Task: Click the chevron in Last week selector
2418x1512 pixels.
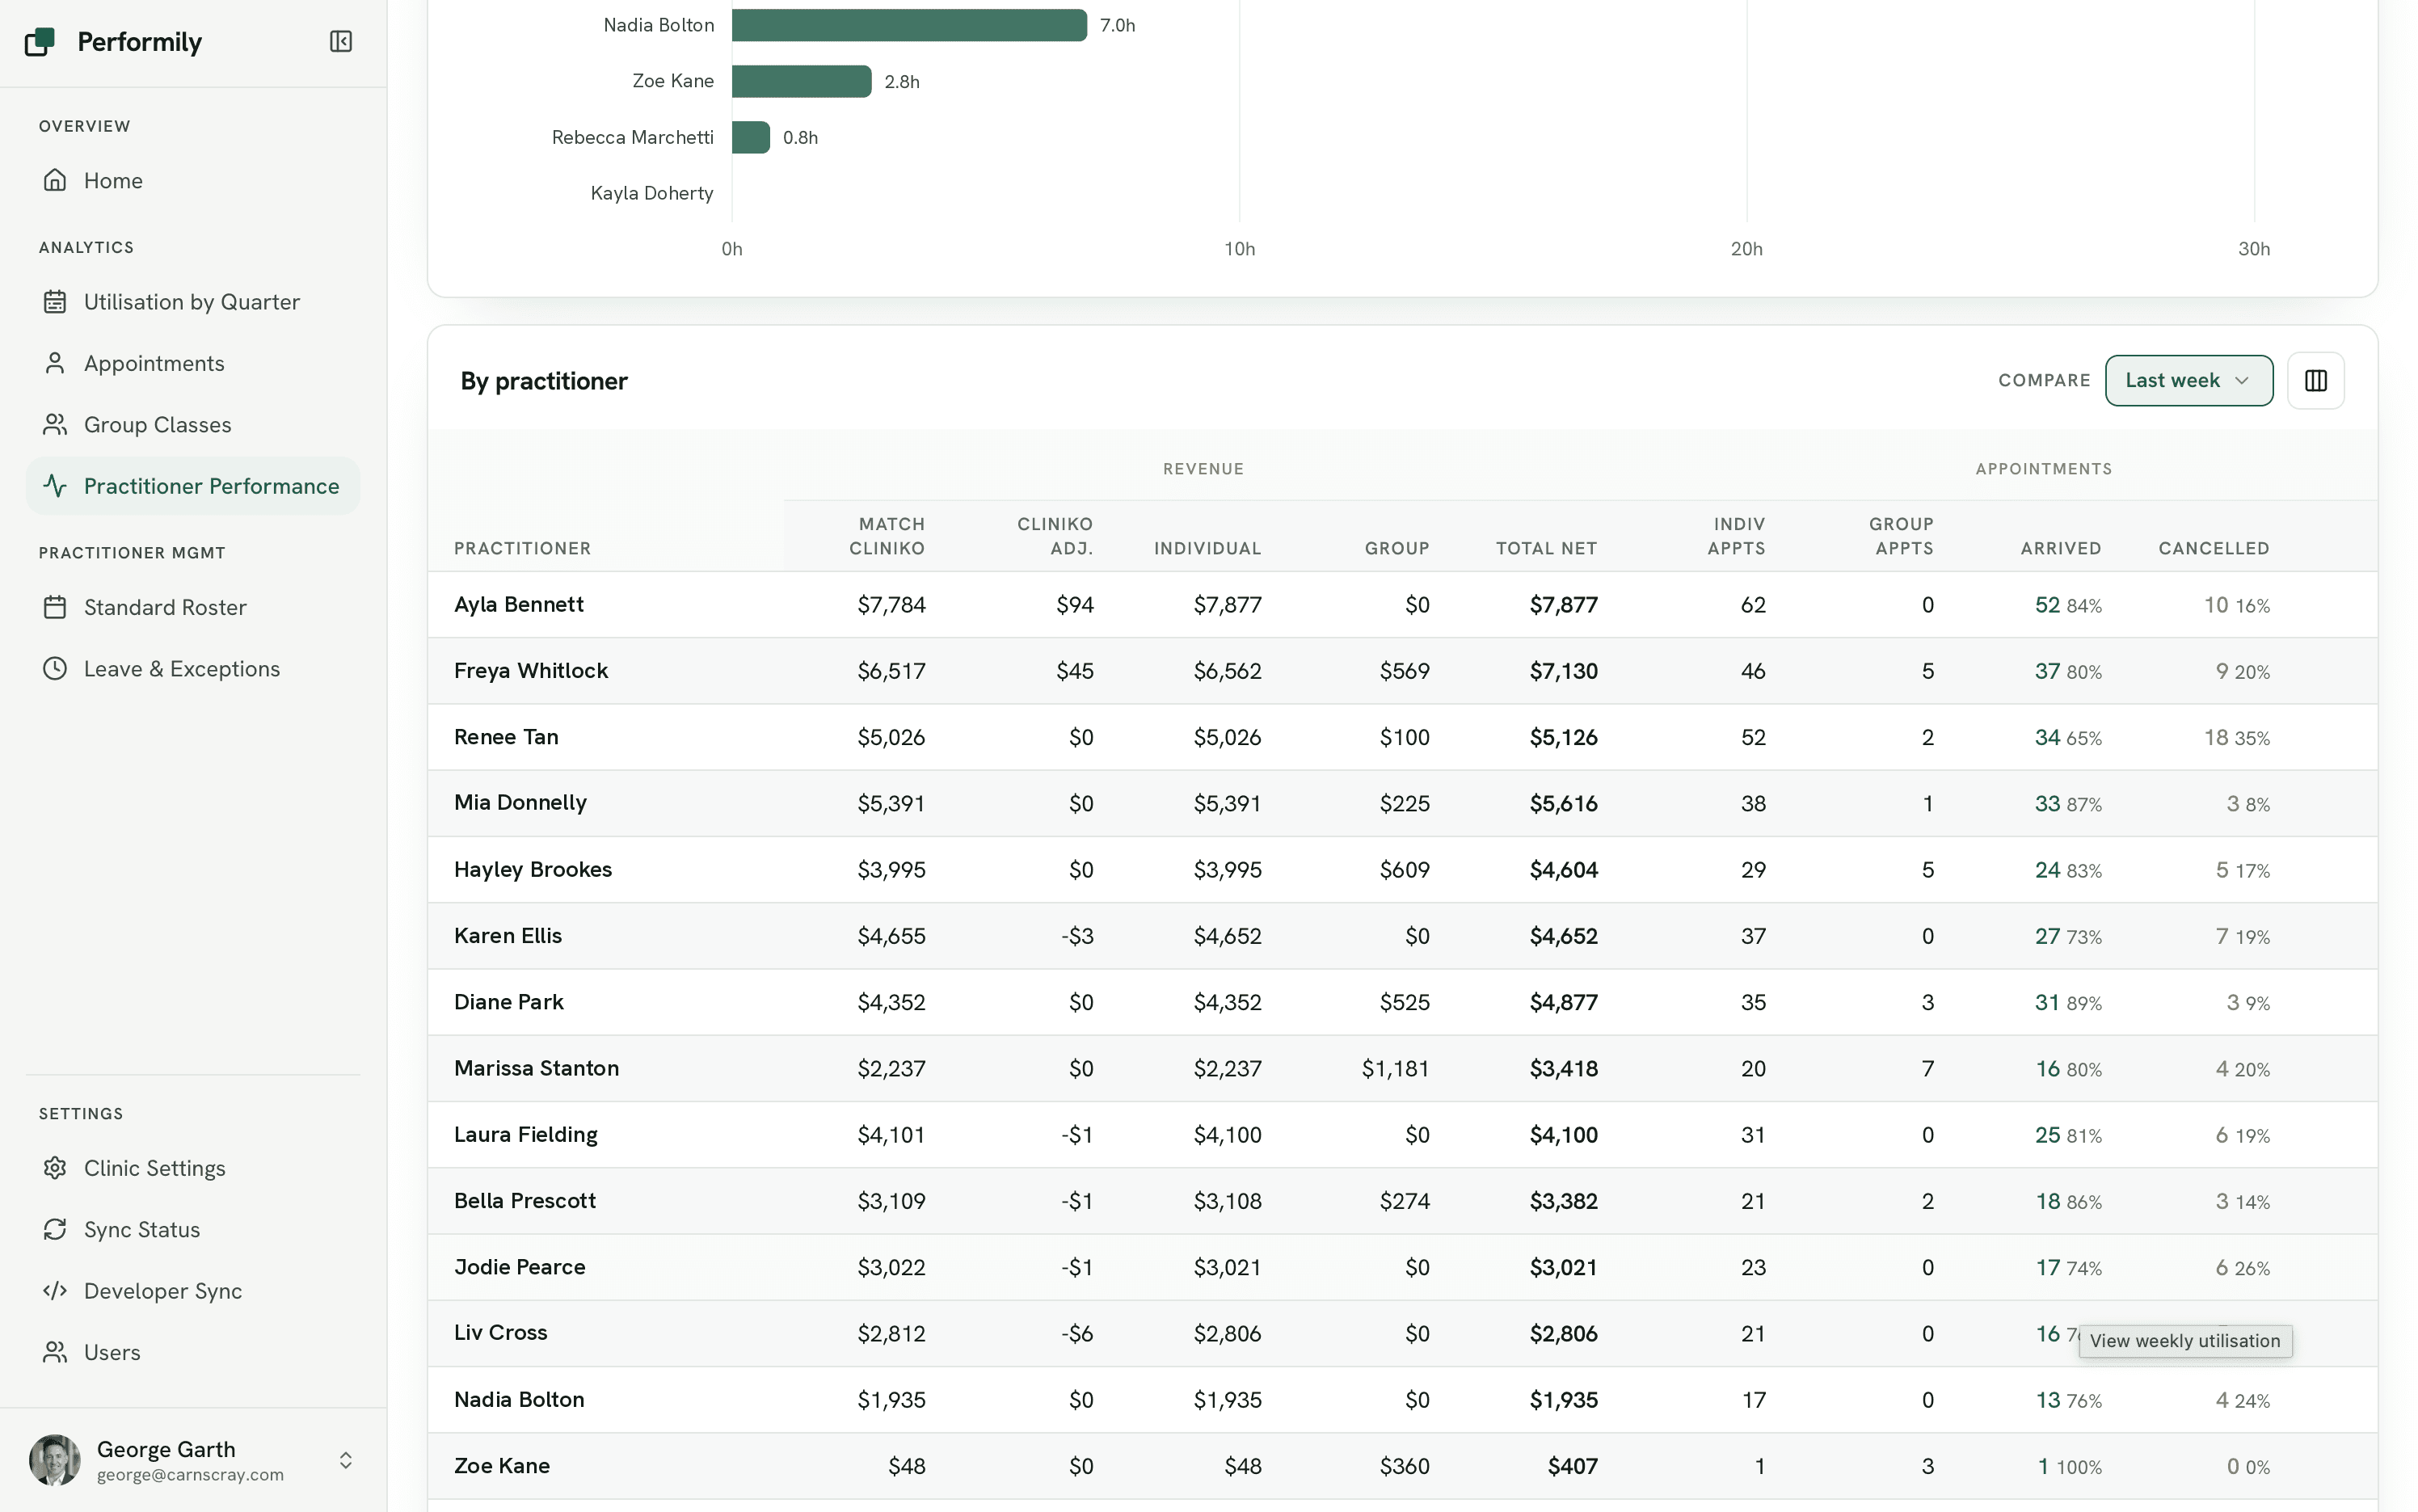Action: (2241, 380)
